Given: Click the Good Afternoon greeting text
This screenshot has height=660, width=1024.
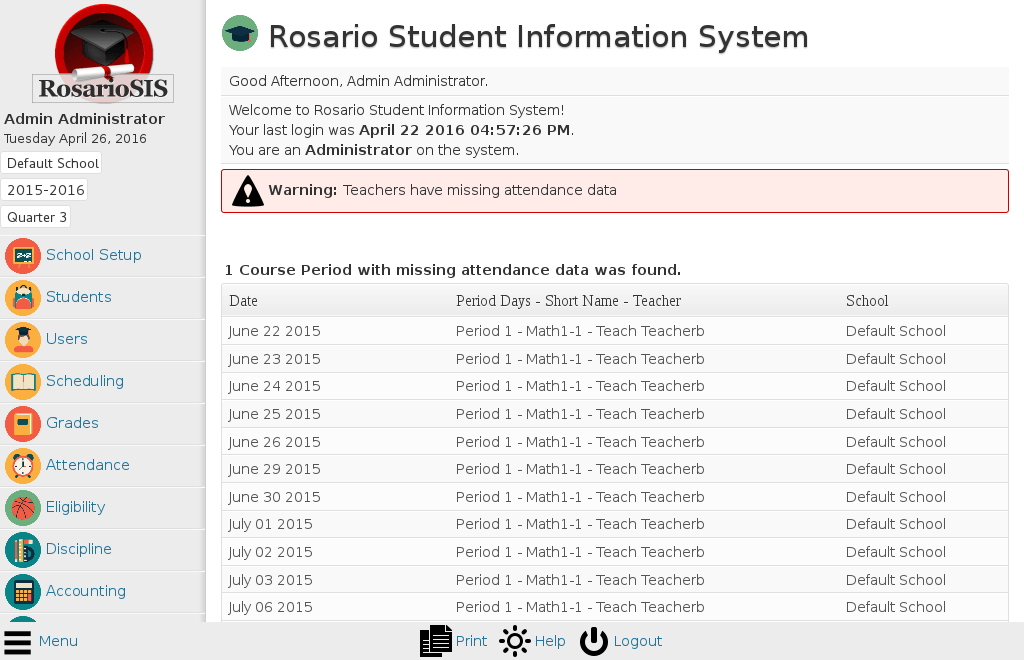Looking at the screenshot, I should [359, 81].
